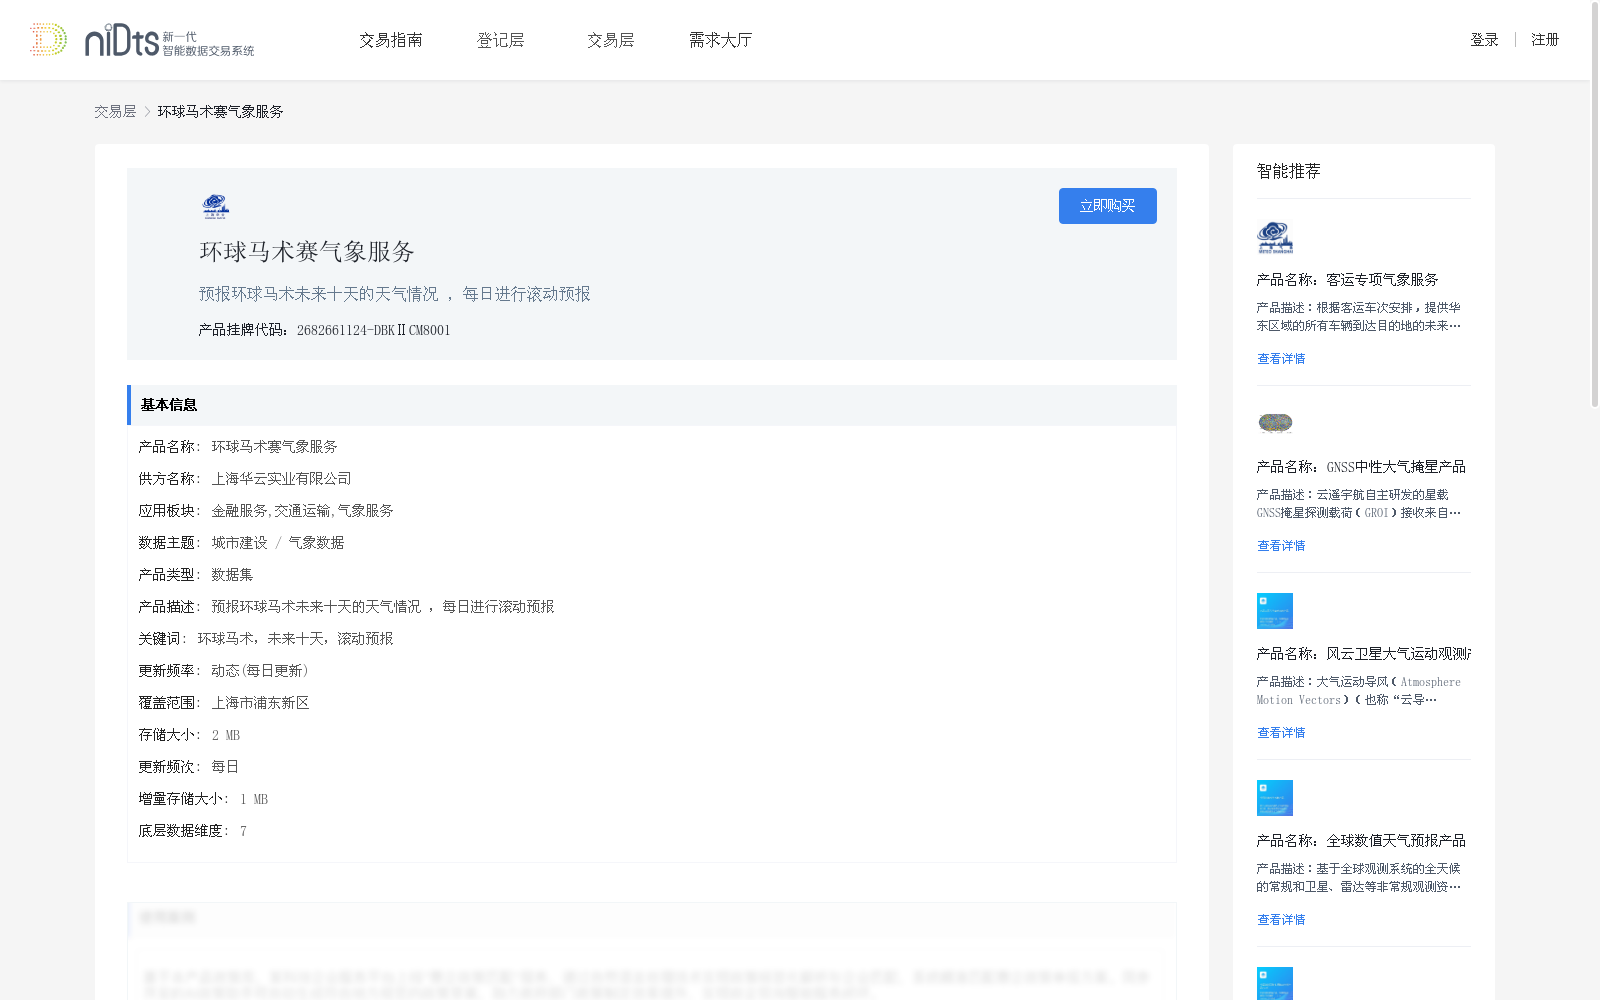This screenshot has width=1600, height=1000.
Task: Open the 登记层 menu
Action: (x=501, y=40)
